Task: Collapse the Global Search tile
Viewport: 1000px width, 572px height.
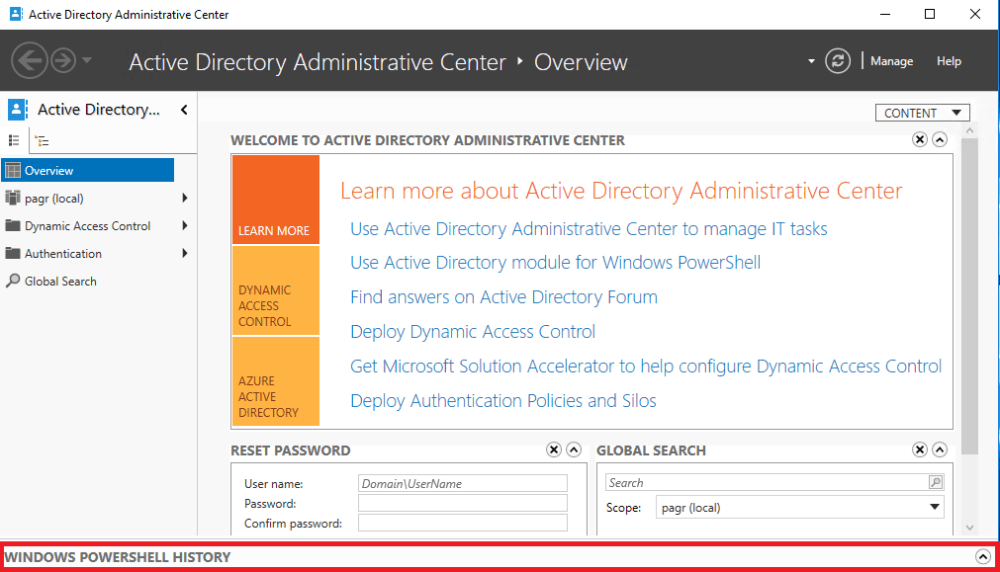Action: pyautogui.click(x=939, y=450)
